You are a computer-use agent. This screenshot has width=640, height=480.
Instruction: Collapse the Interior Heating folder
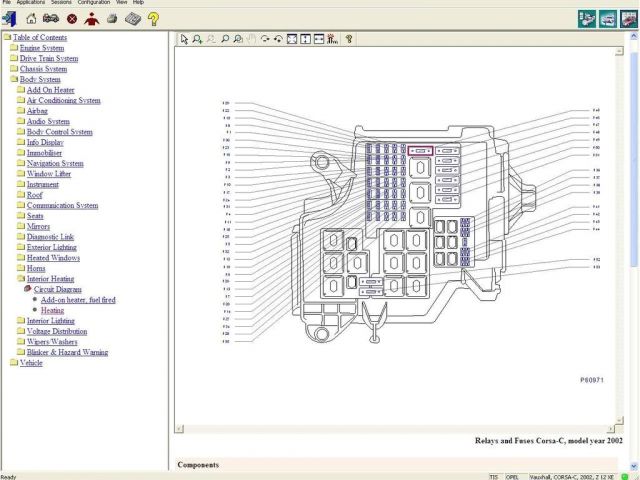click(x=49, y=279)
